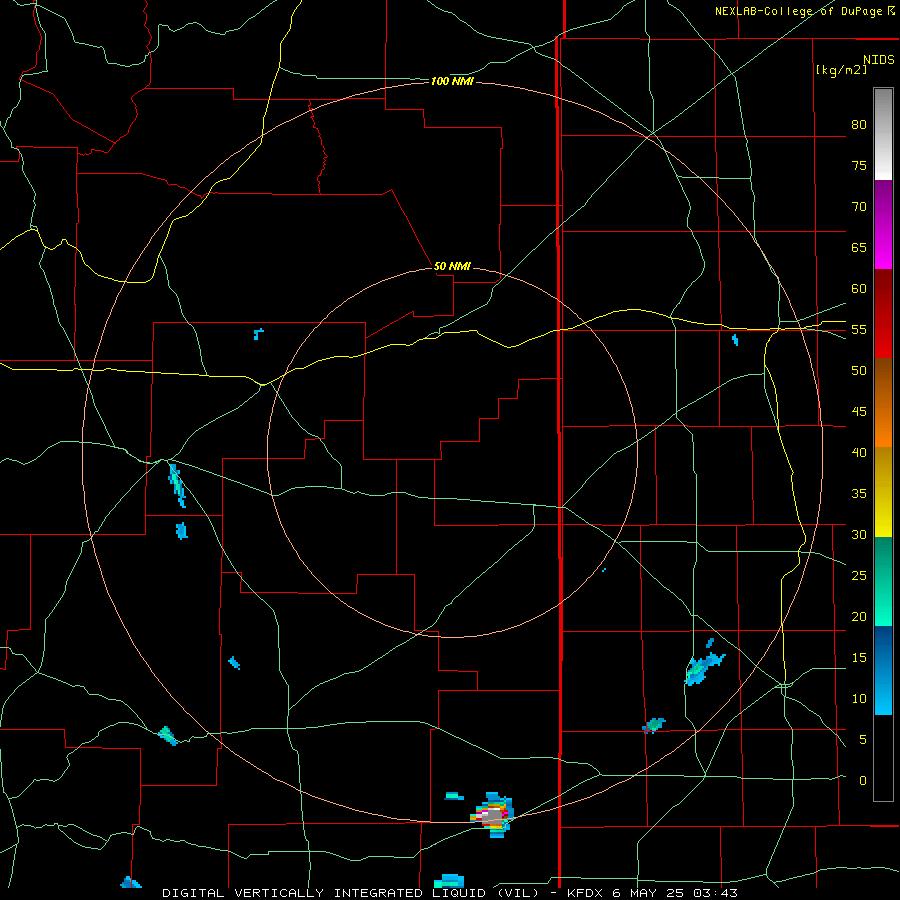900x900 pixels.
Task: Pick the gray-white segment of the color bar
Action: pyautogui.click(x=883, y=134)
